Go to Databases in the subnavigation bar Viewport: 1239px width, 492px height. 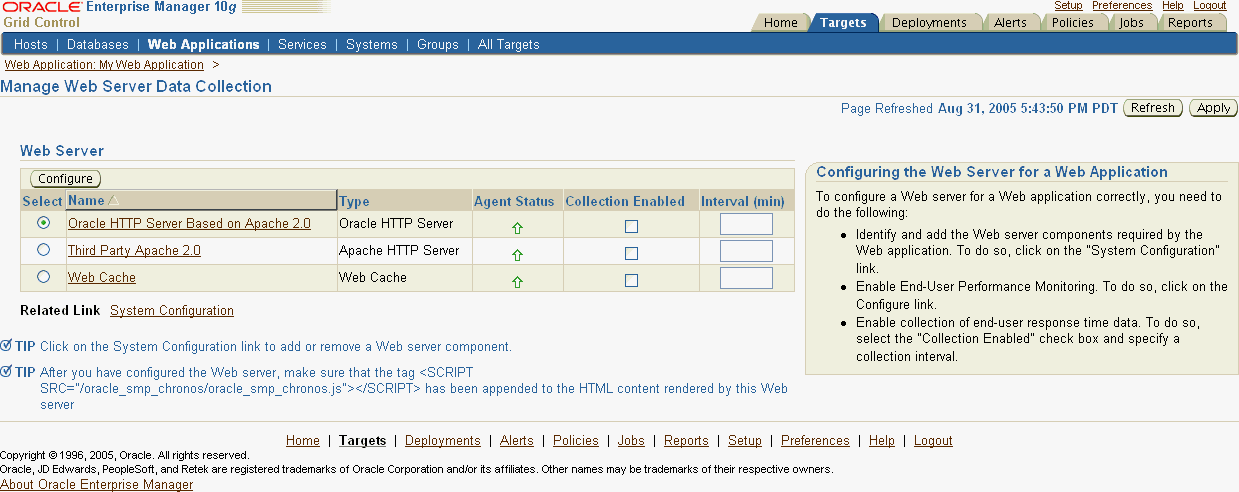click(98, 44)
